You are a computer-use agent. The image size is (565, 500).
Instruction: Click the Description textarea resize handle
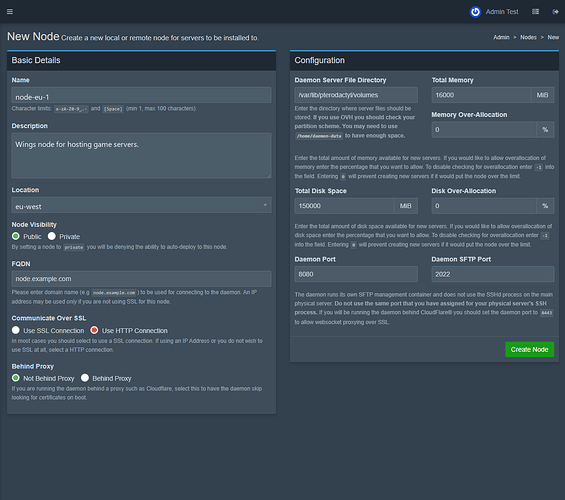tap(269, 175)
